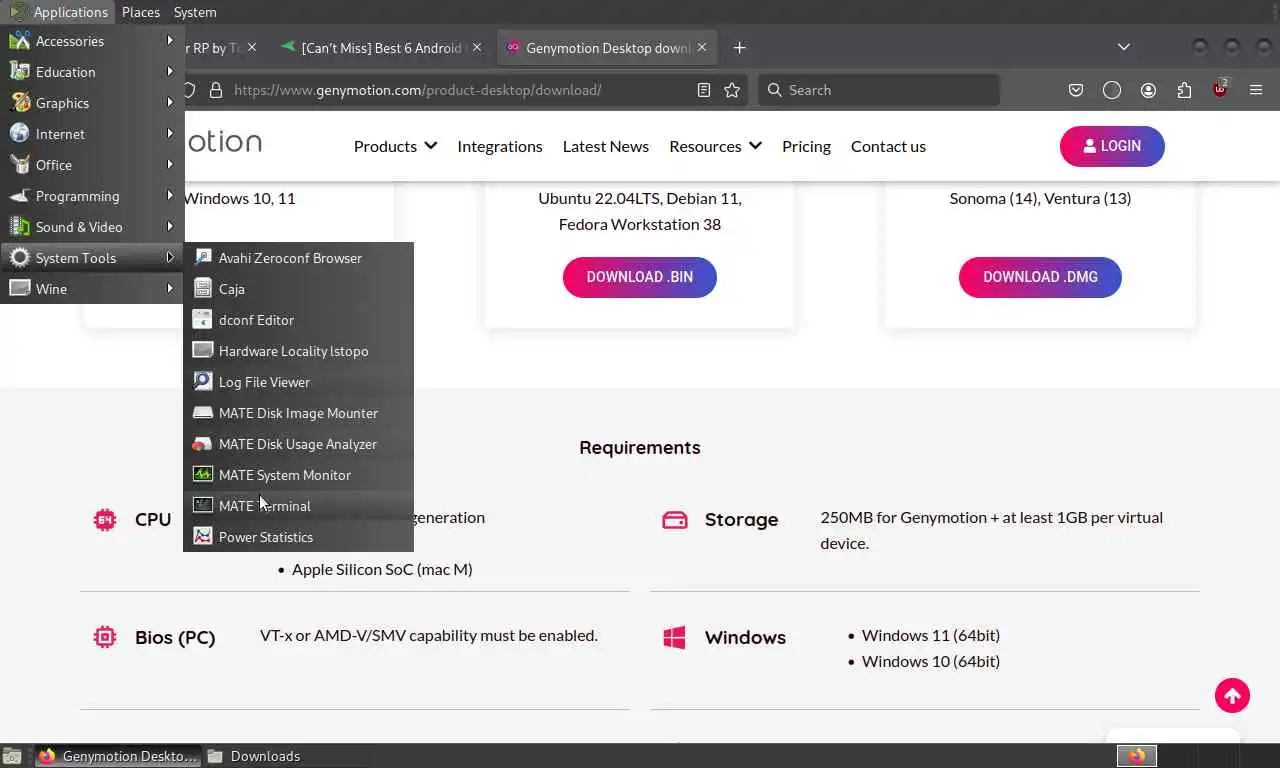
Task: Open the System menu in panel
Action: pos(195,12)
